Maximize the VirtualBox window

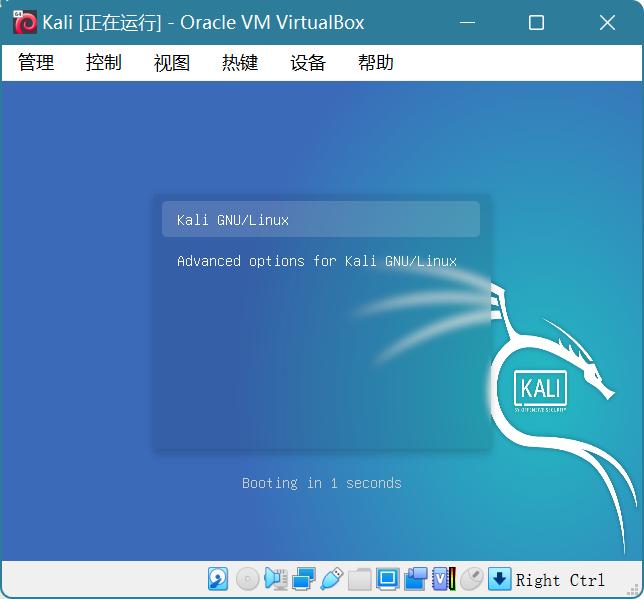pos(536,23)
